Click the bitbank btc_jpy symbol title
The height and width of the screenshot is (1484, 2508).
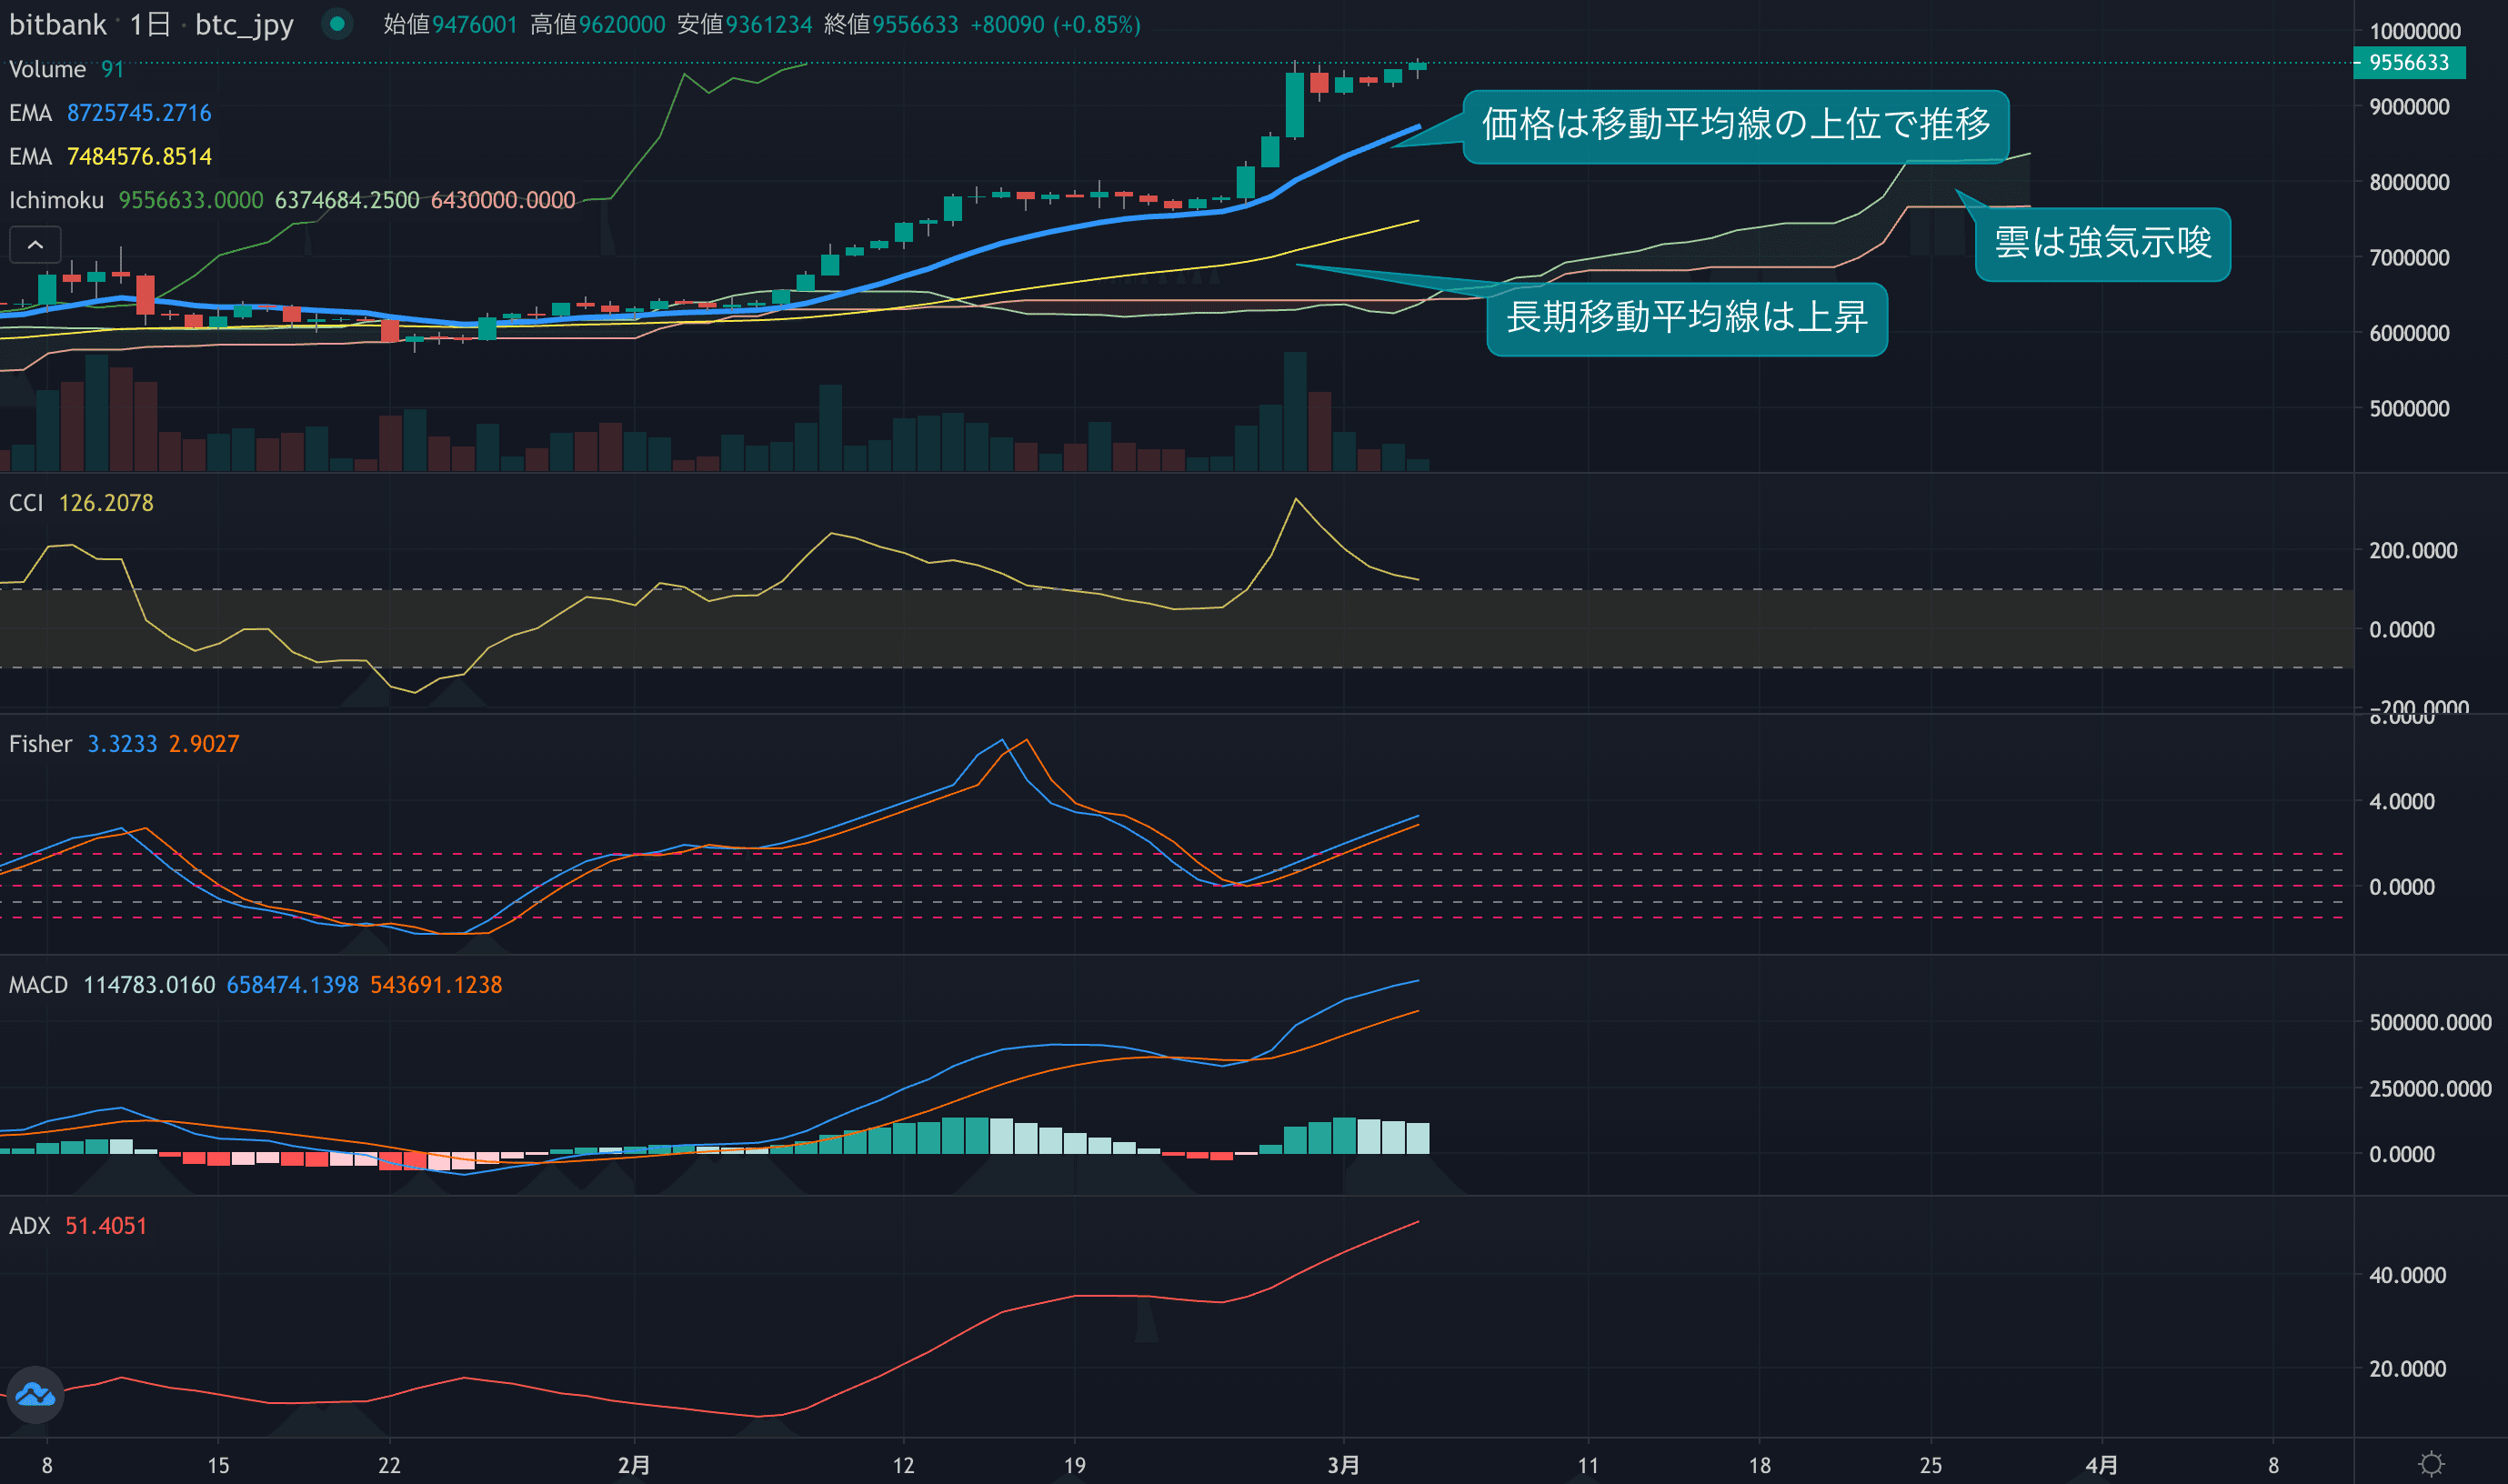coord(150,24)
